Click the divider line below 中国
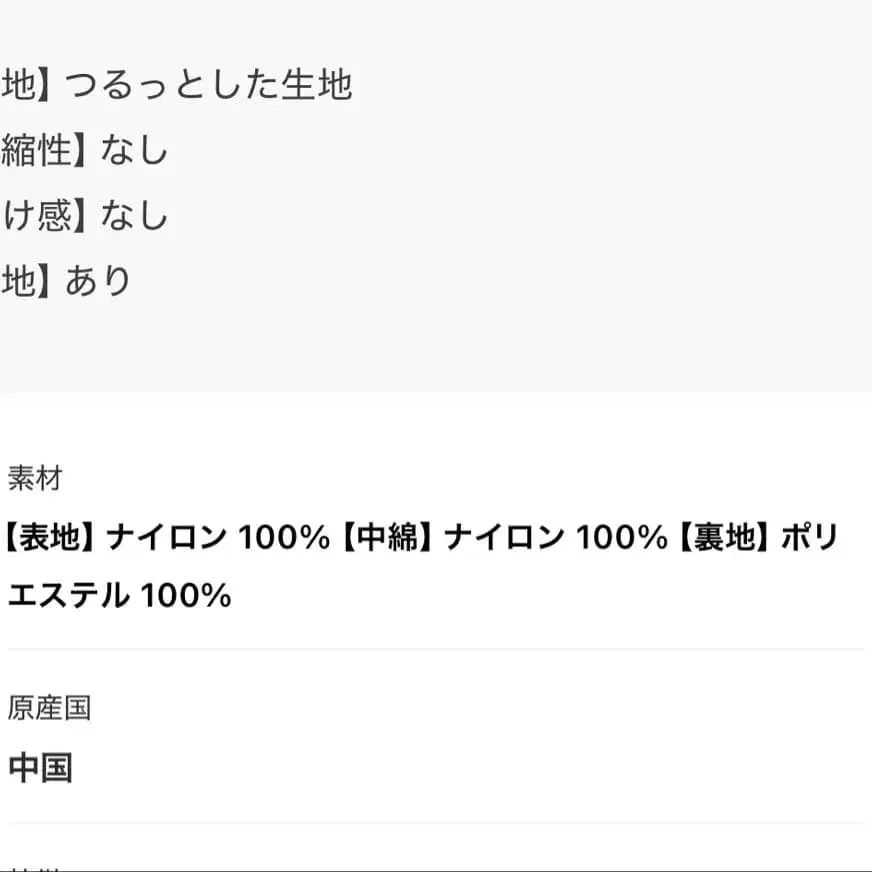The width and height of the screenshot is (872, 872). (436, 823)
